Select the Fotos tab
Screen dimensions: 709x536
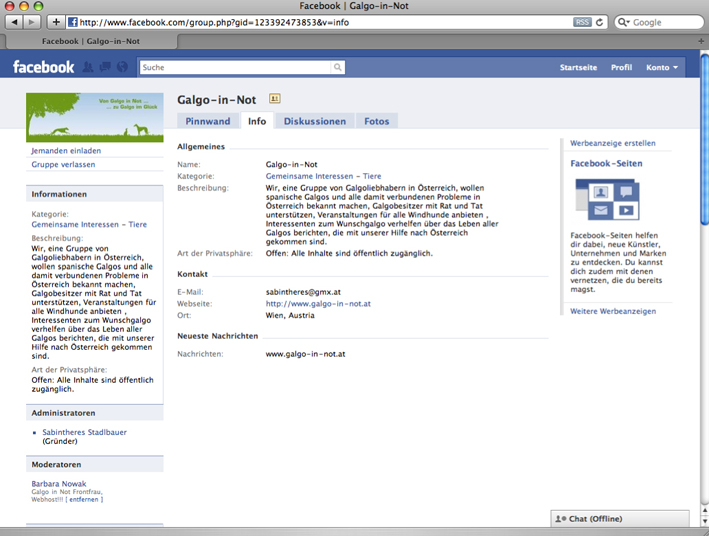(377, 121)
